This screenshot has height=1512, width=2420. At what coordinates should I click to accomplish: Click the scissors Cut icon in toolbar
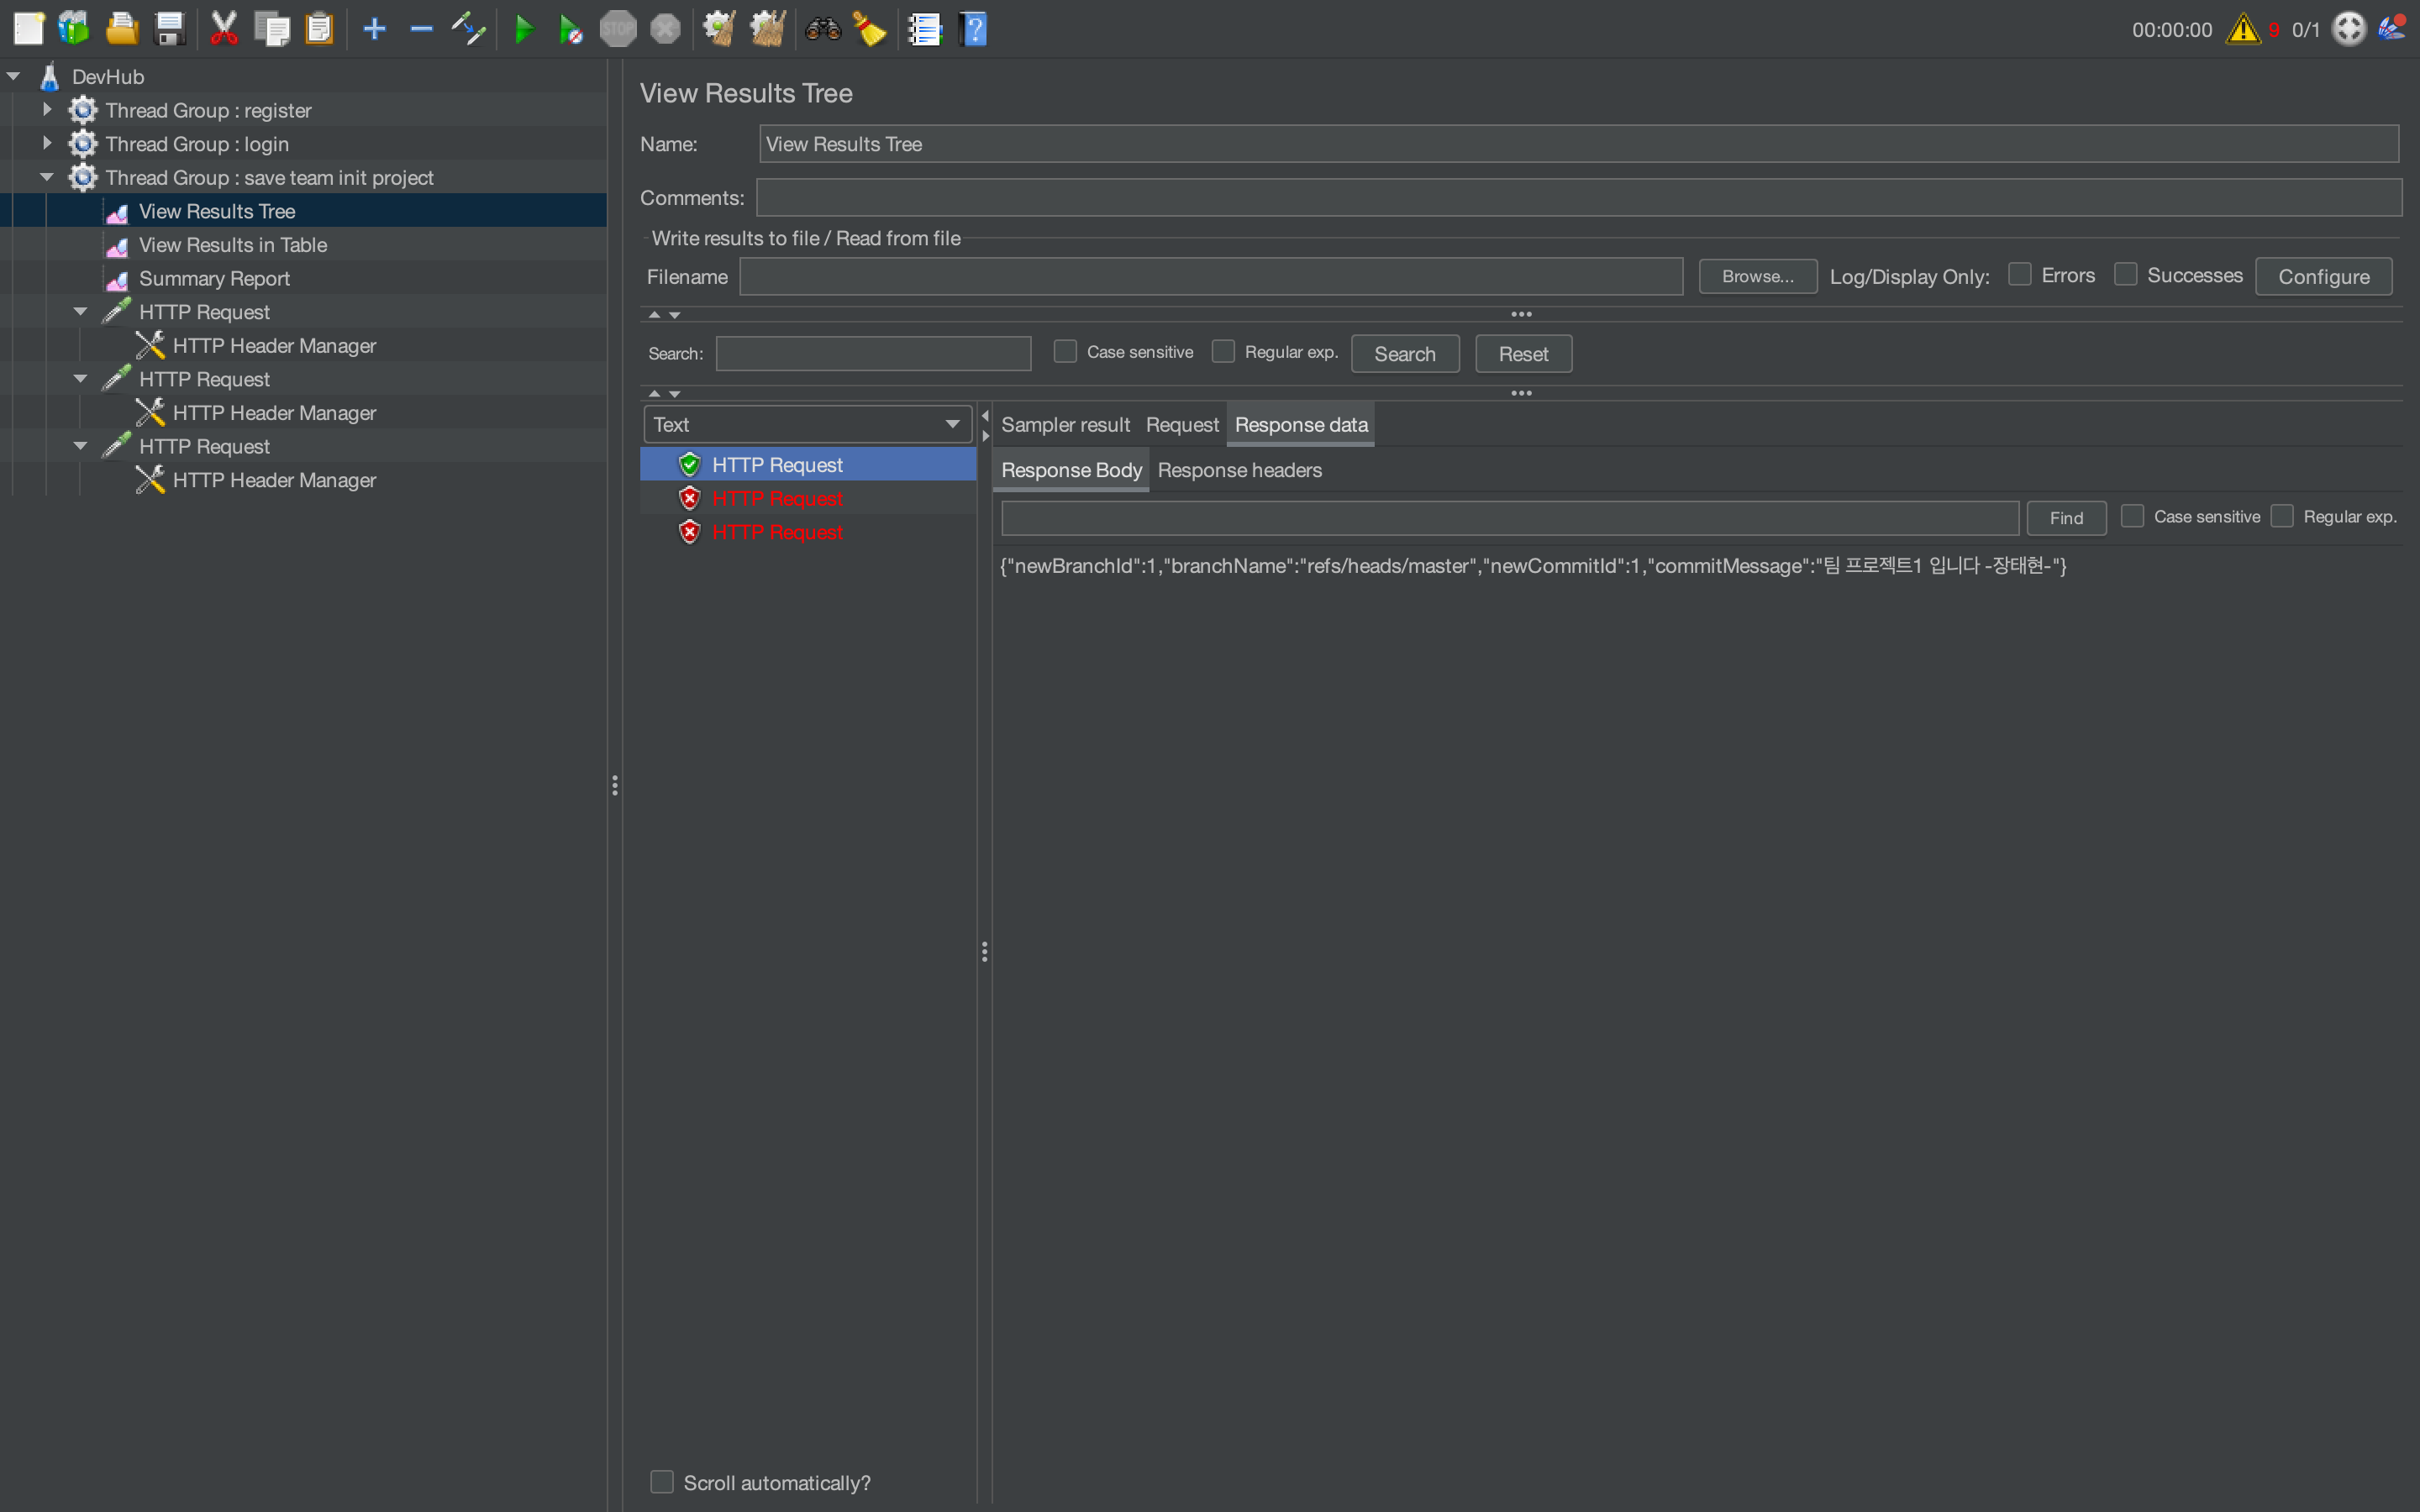224,29
